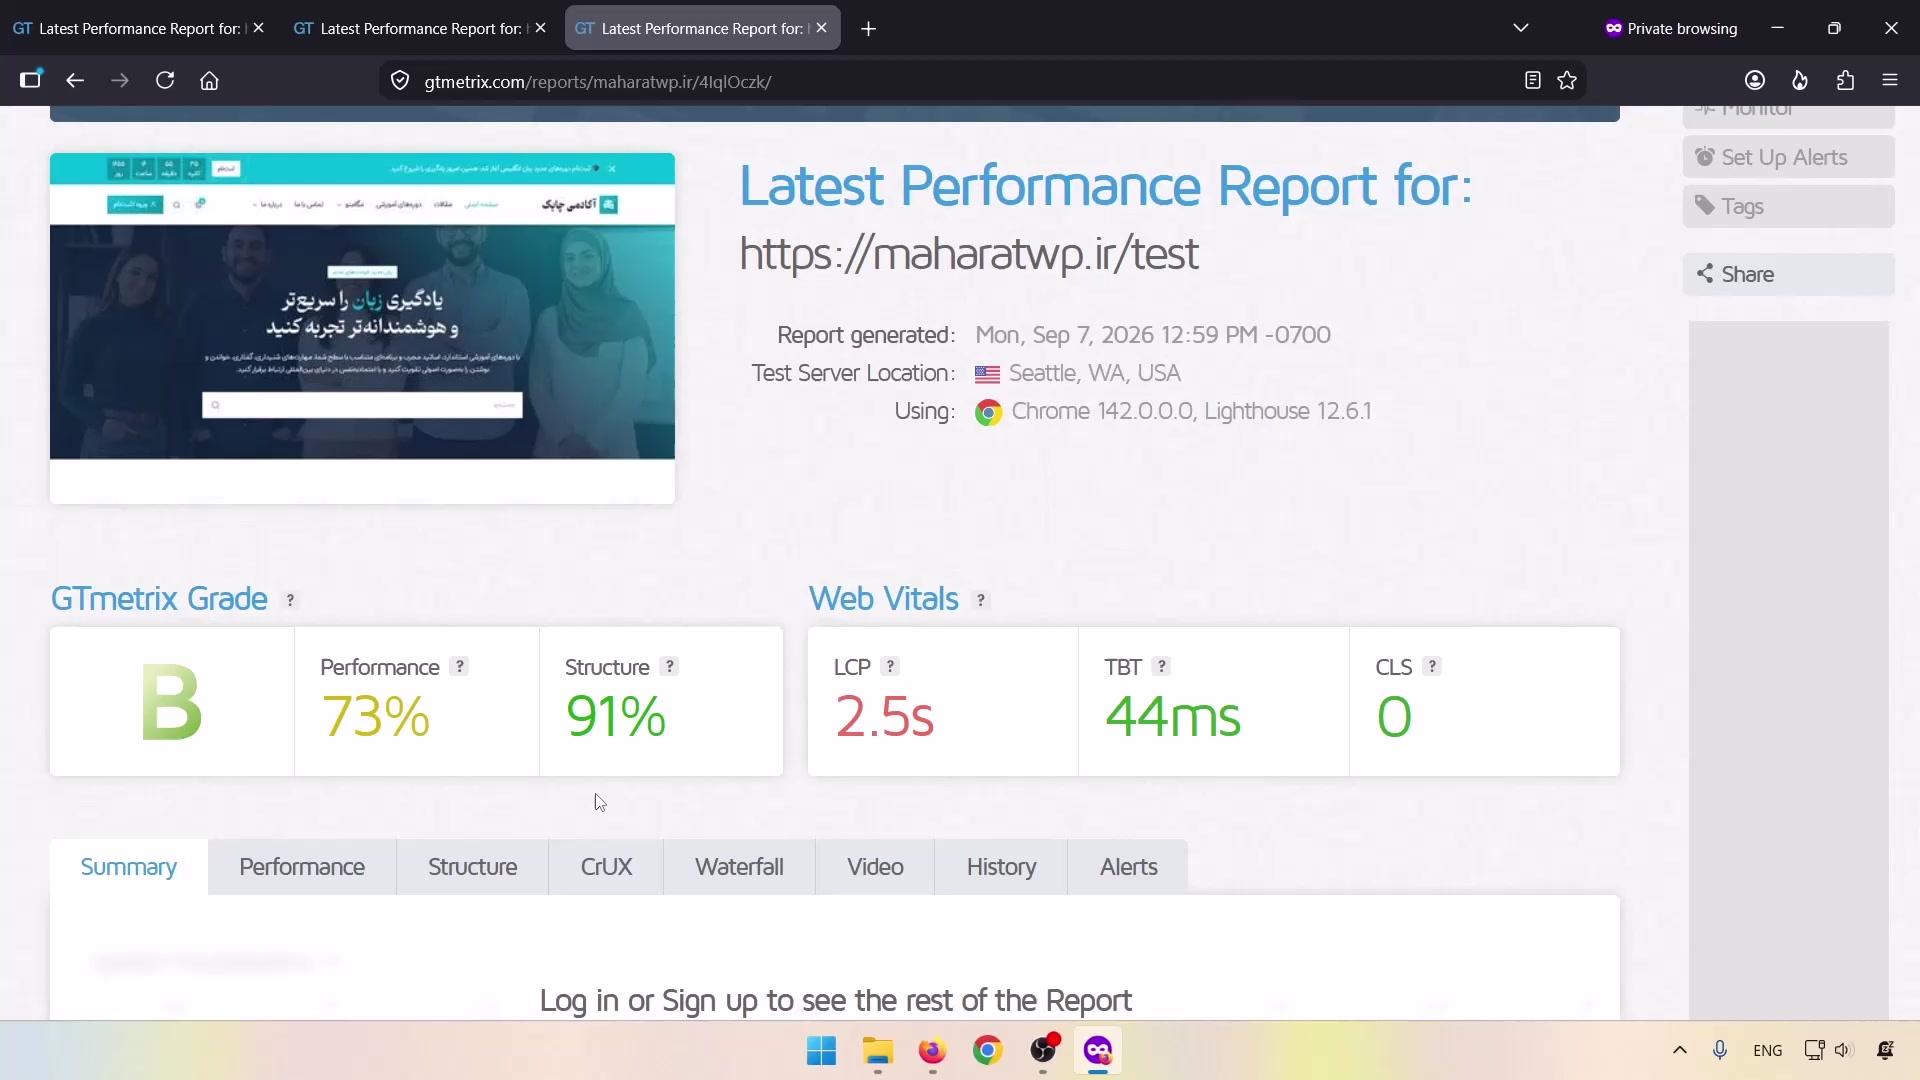Click the Seattle, WA, USA location text
This screenshot has width=1920, height=1080.
[x=1094, y=373]
